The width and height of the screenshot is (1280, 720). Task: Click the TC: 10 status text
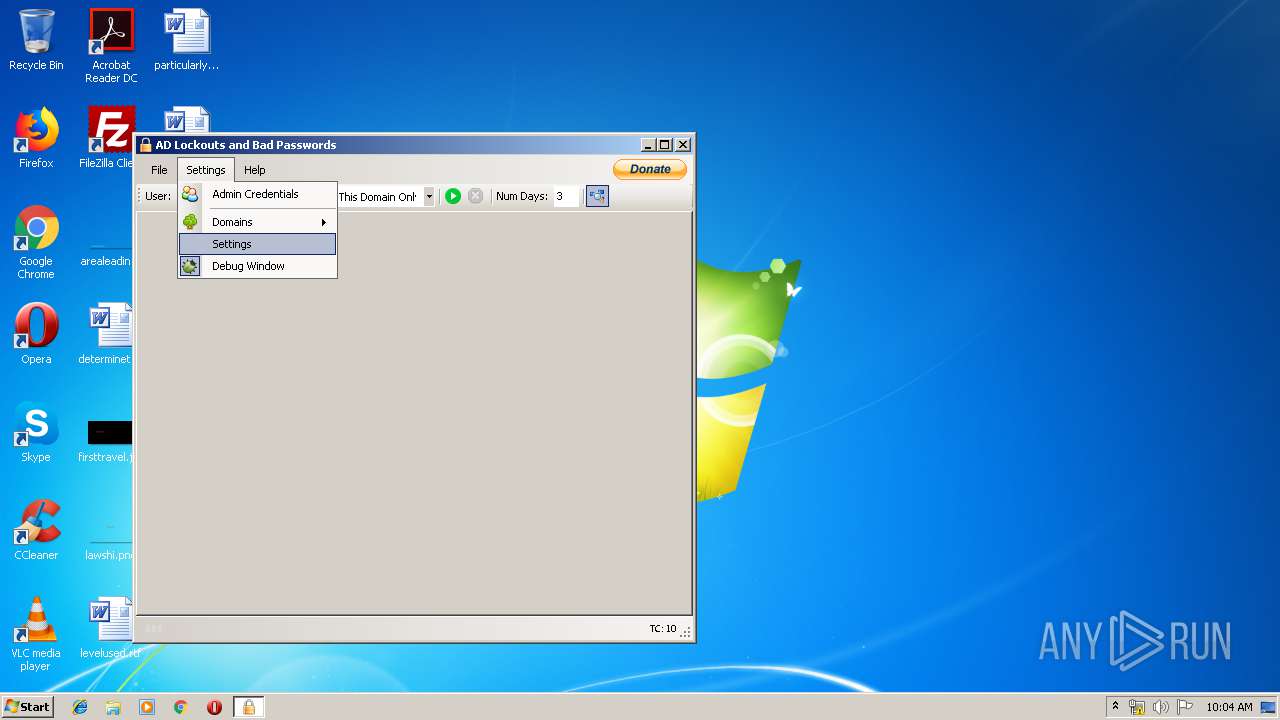663,629
